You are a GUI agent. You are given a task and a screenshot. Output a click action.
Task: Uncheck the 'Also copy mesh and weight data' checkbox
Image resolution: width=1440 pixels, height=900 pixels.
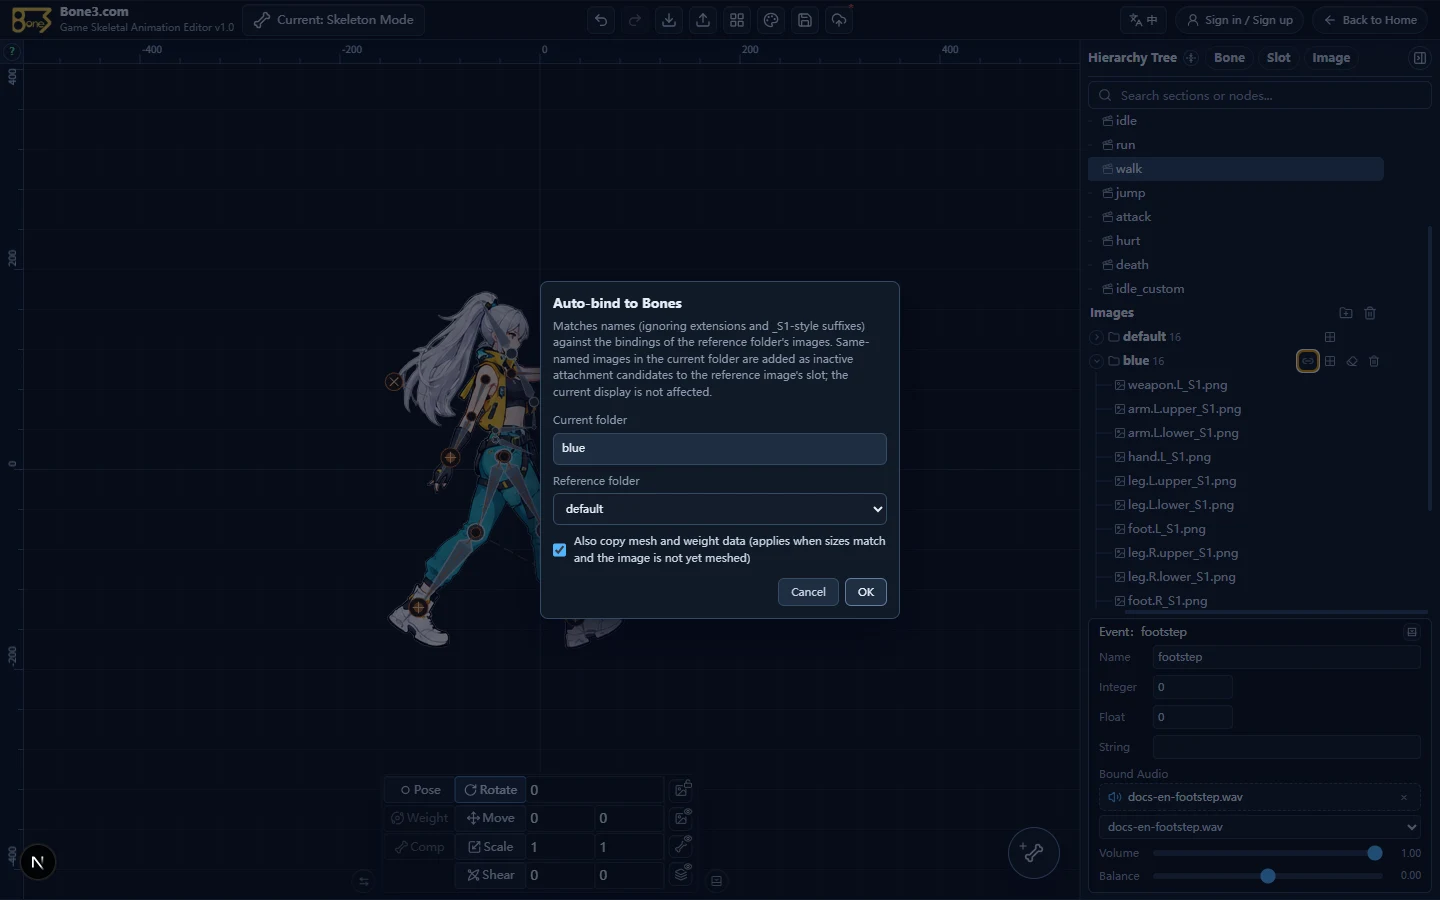[x=560, y=550]
